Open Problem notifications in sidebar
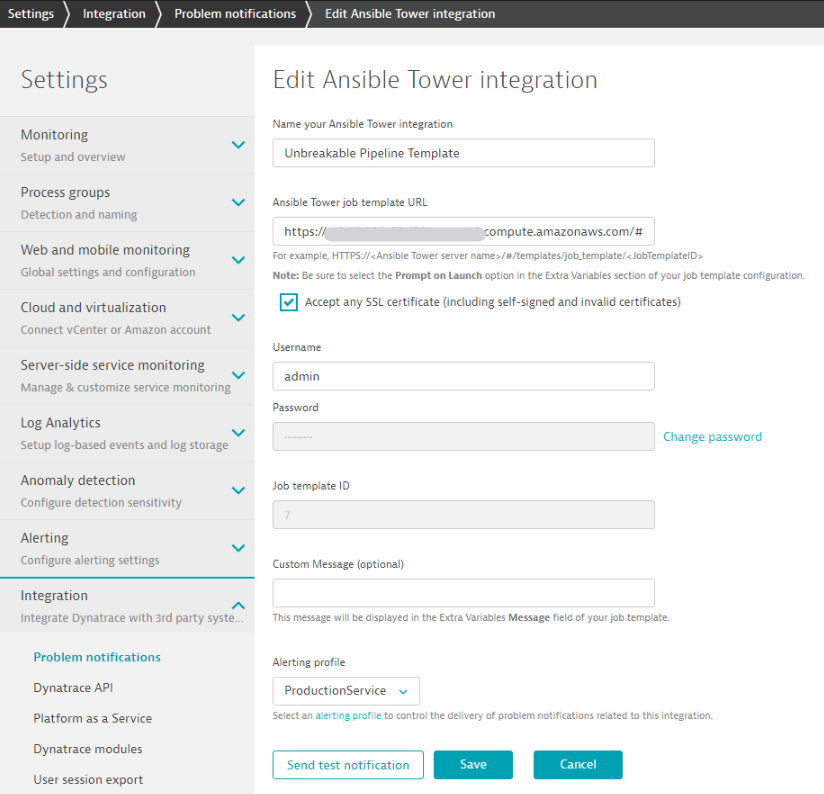This screenshot has height=794, width=824. point(97,657)
